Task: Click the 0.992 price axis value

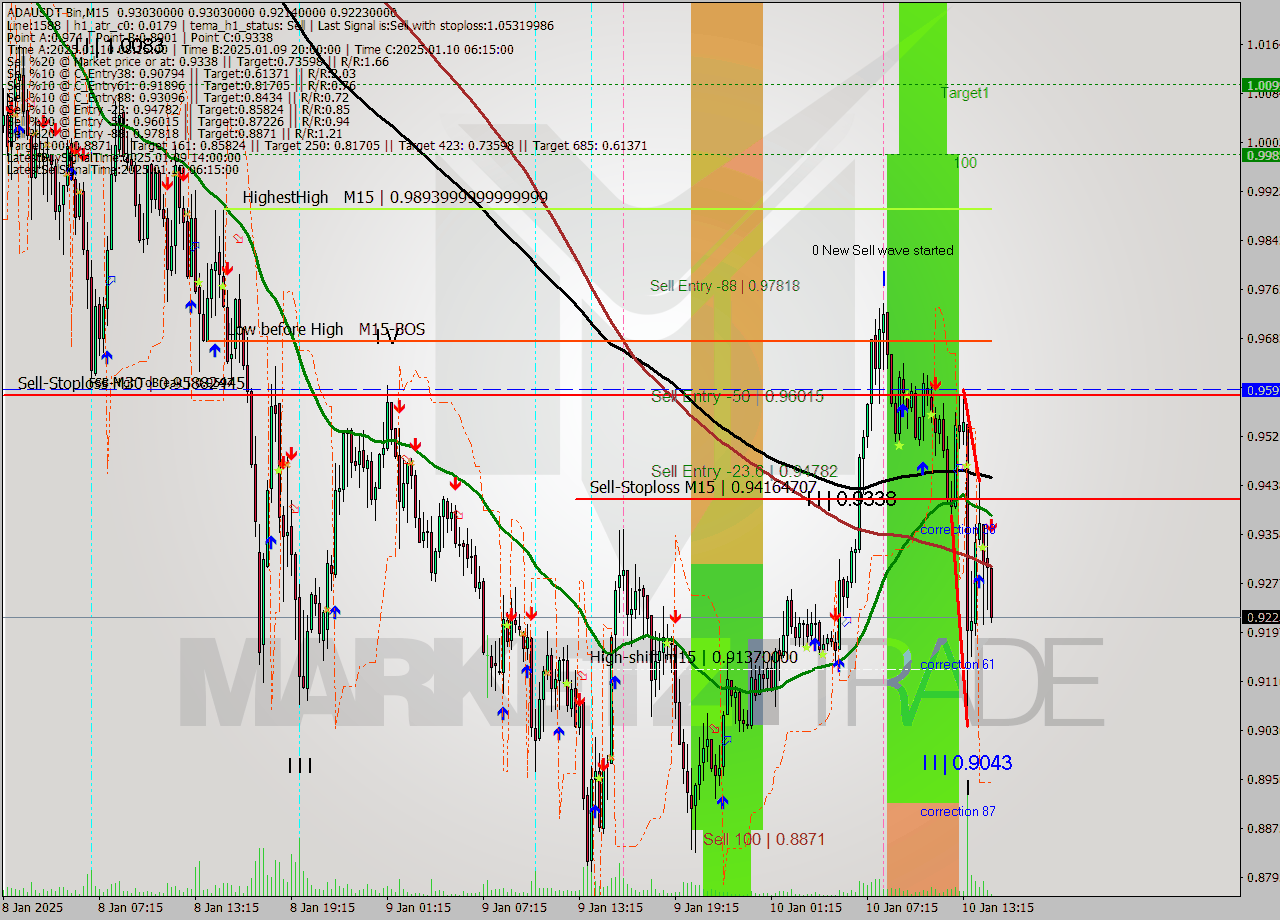Action: (x=1263, y=191)
